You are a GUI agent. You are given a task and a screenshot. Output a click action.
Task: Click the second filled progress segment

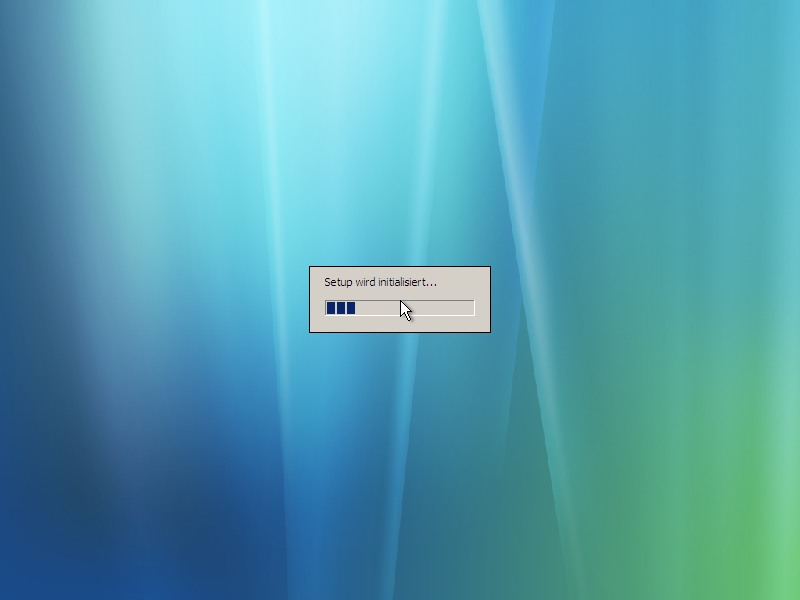340,308
